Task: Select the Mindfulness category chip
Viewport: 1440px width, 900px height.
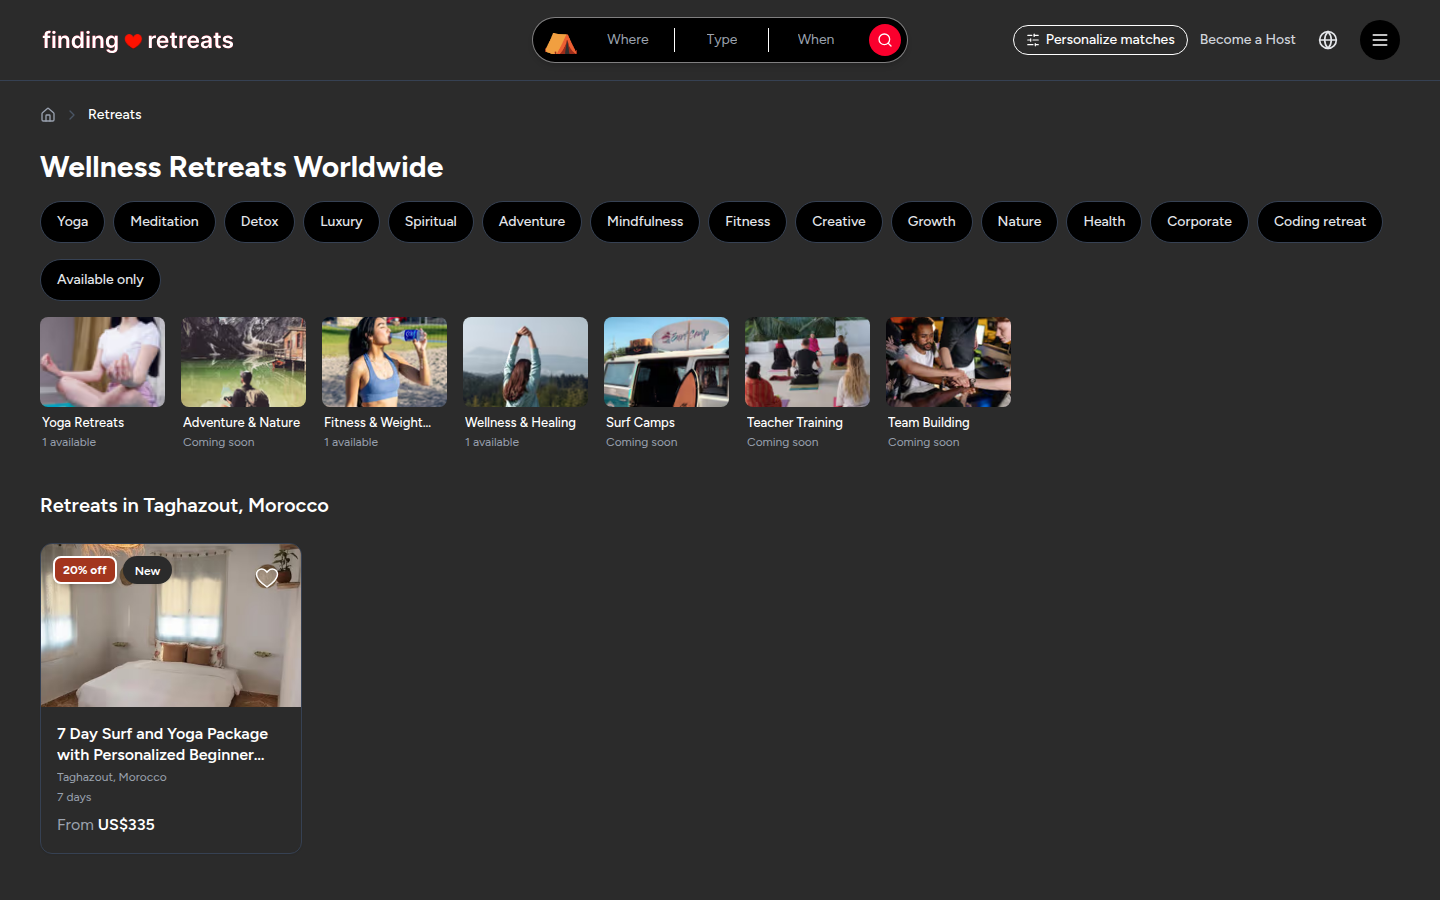Action: coord(645,222)
